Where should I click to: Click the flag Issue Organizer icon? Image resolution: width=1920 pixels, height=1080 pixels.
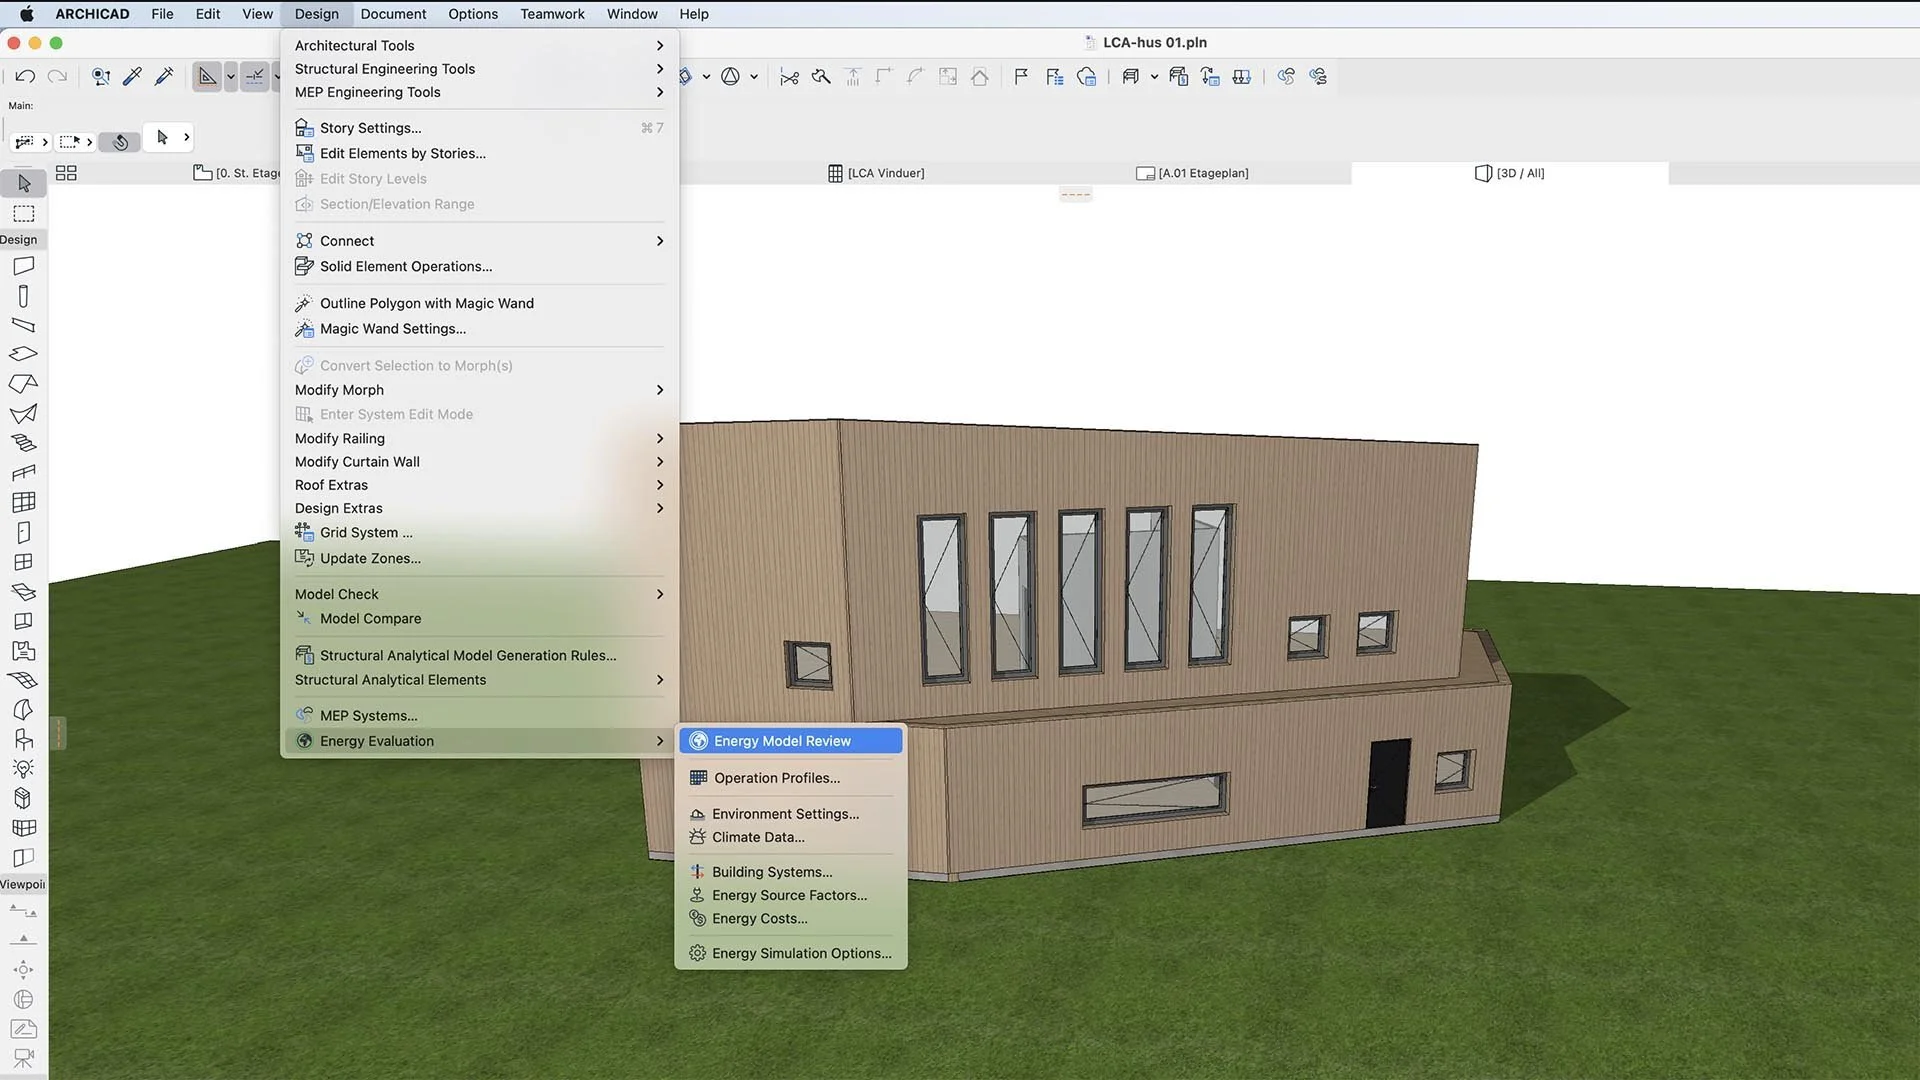pos(1021,77)
